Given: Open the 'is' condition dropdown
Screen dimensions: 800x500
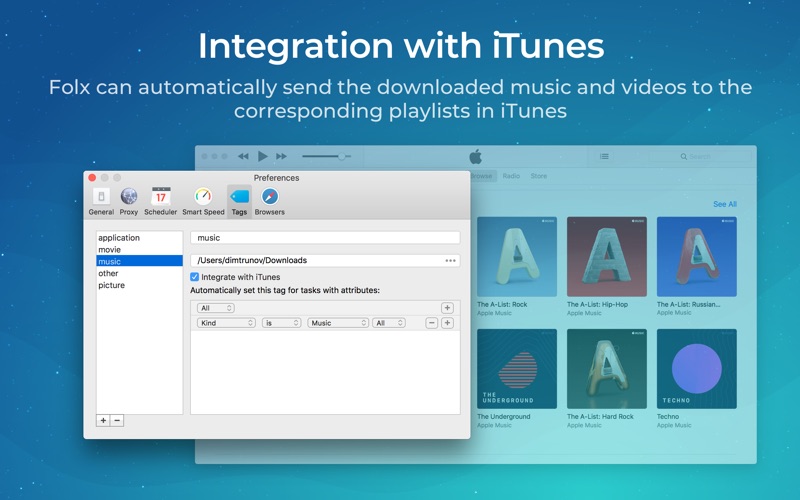Looking at the screenshot, I should [x=281, y=323].
